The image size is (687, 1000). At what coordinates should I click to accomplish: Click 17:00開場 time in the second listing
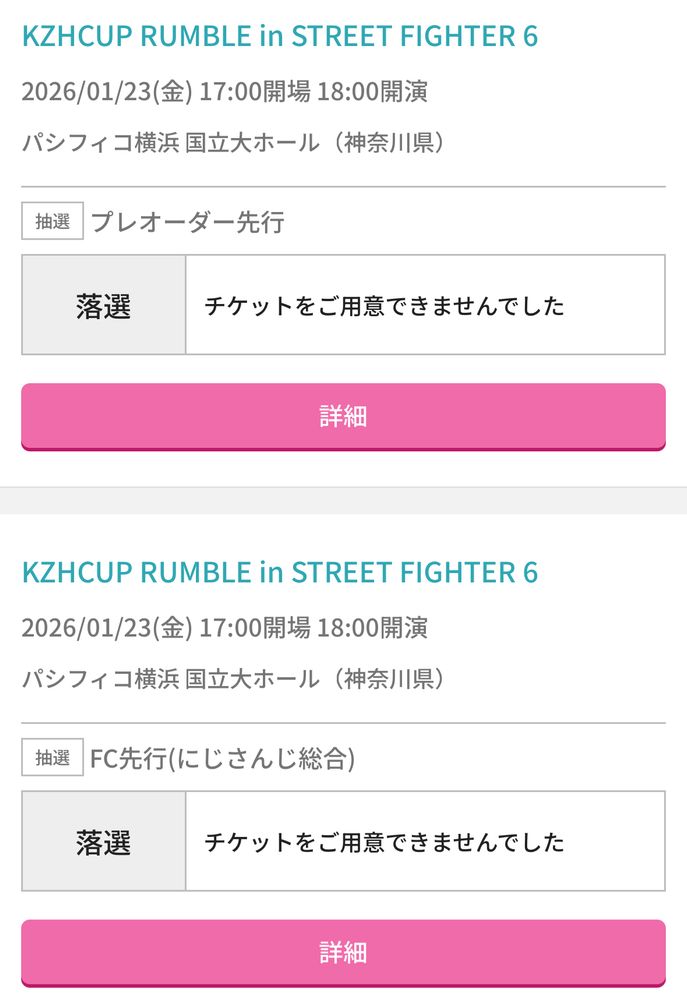[x=255, y=628]
